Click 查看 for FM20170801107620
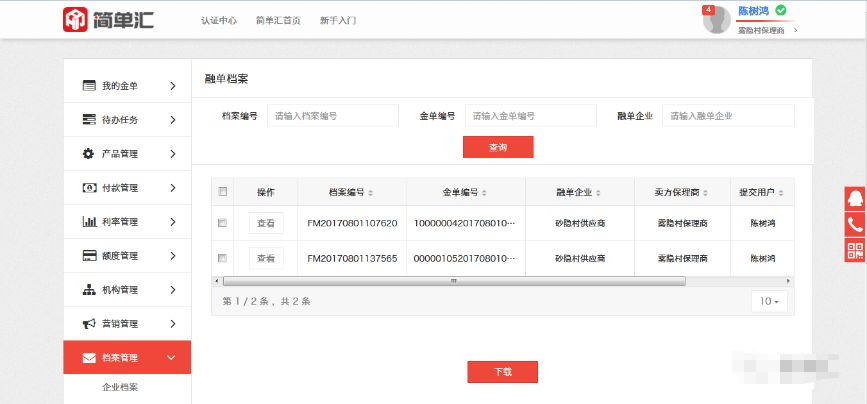Viewport: 867px width, 404px height. [x=266, y=223]
